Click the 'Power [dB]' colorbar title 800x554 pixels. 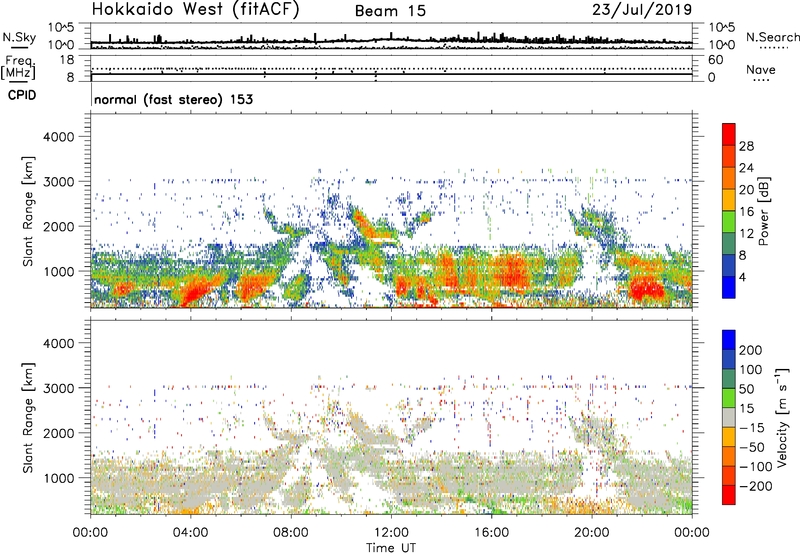(x=764, y=211)
